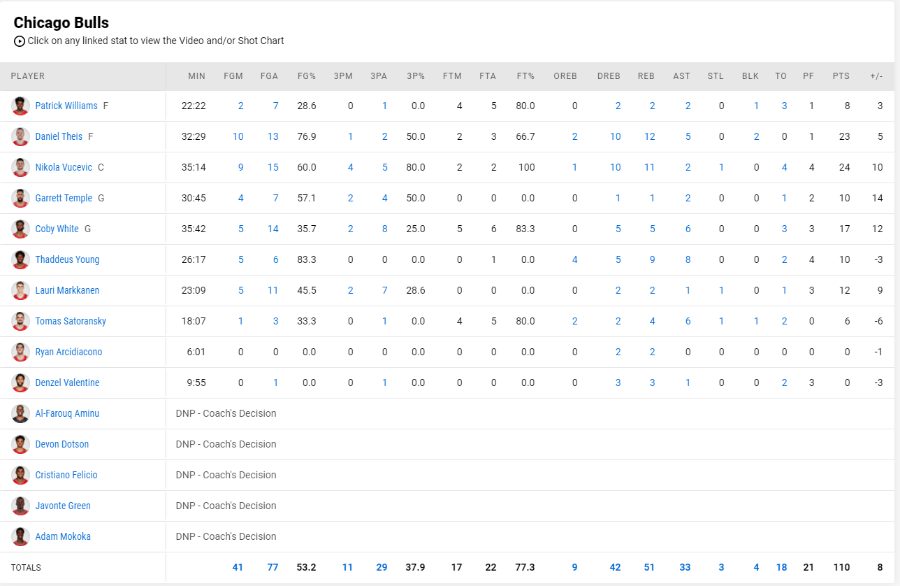Open Thaddeus Young's player page

[67, 259]
